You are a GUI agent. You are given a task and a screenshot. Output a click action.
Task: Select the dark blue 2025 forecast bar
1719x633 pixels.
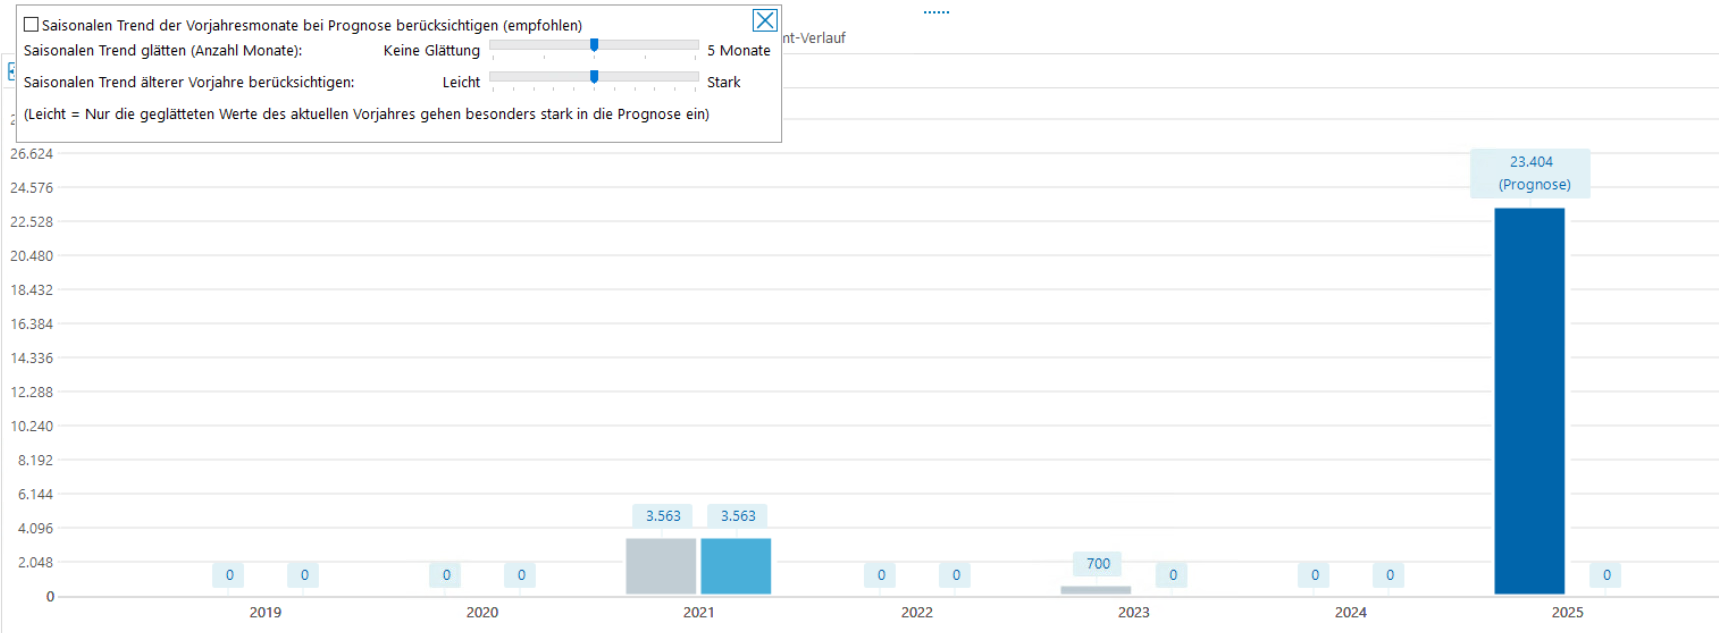pos(1529,400)
